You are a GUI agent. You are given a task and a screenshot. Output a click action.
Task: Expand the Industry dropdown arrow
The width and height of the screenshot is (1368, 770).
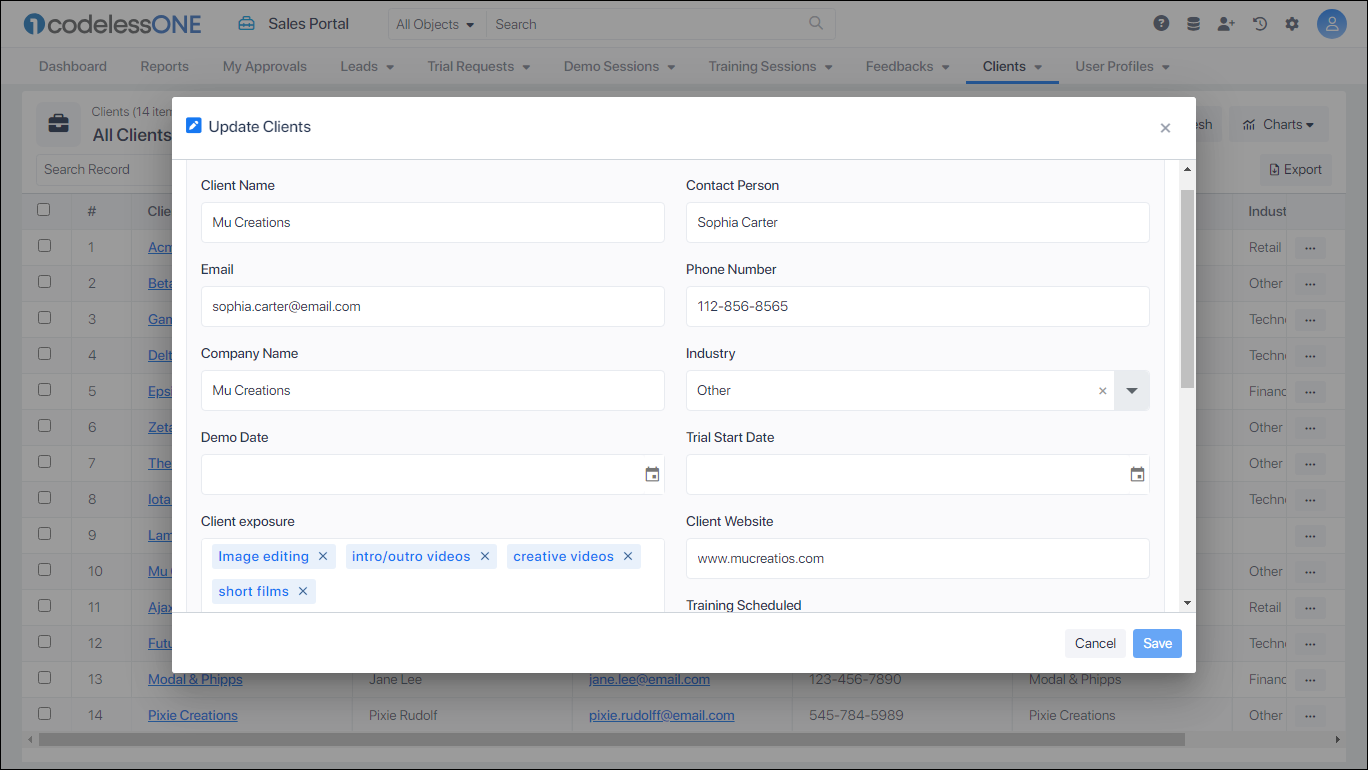[1131, 390]
